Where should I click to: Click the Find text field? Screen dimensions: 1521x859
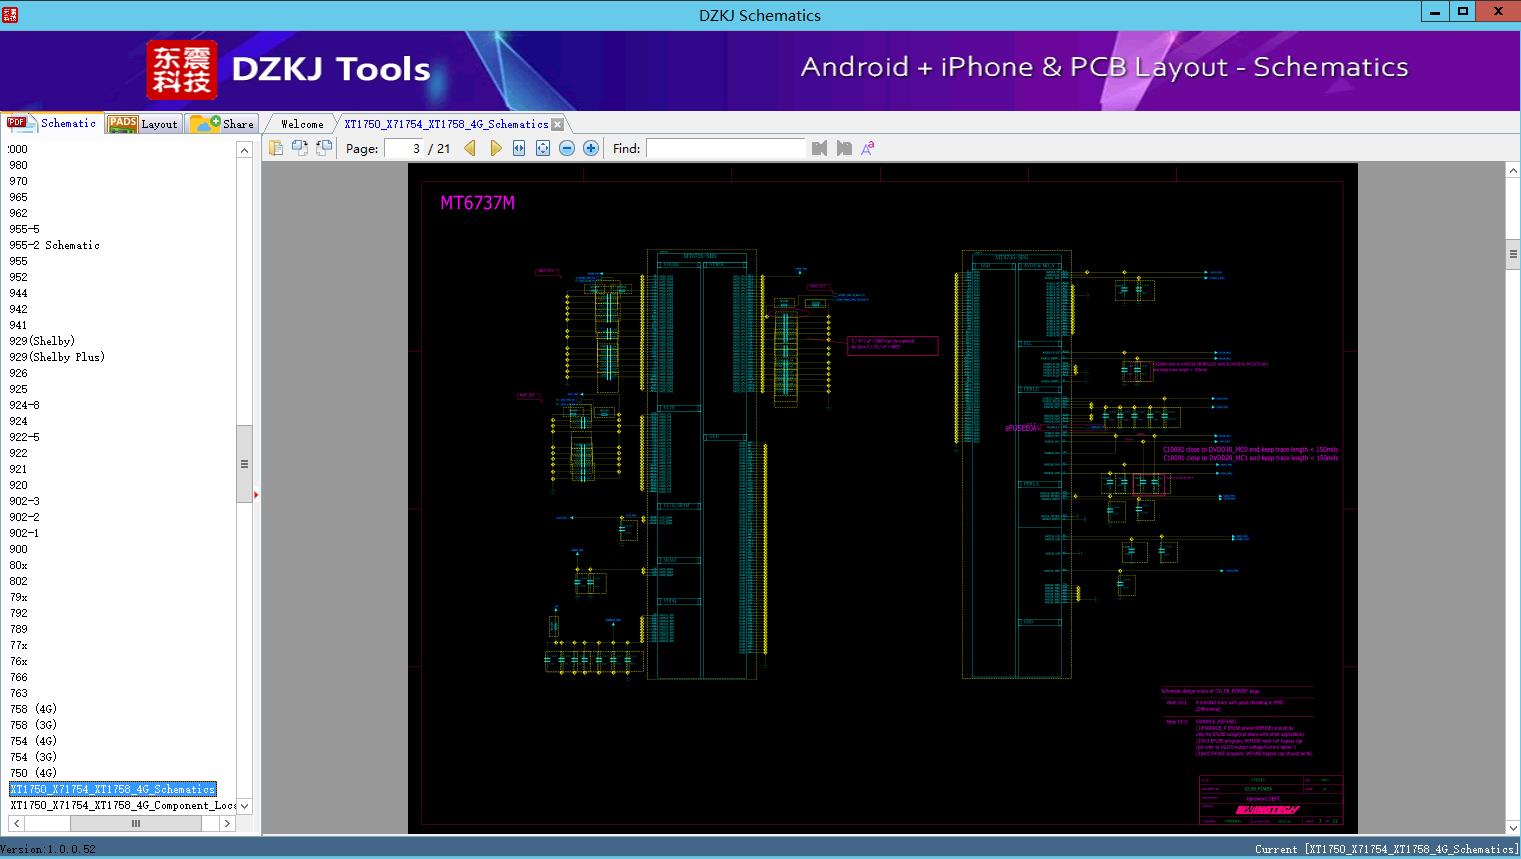tap(725, 148)
